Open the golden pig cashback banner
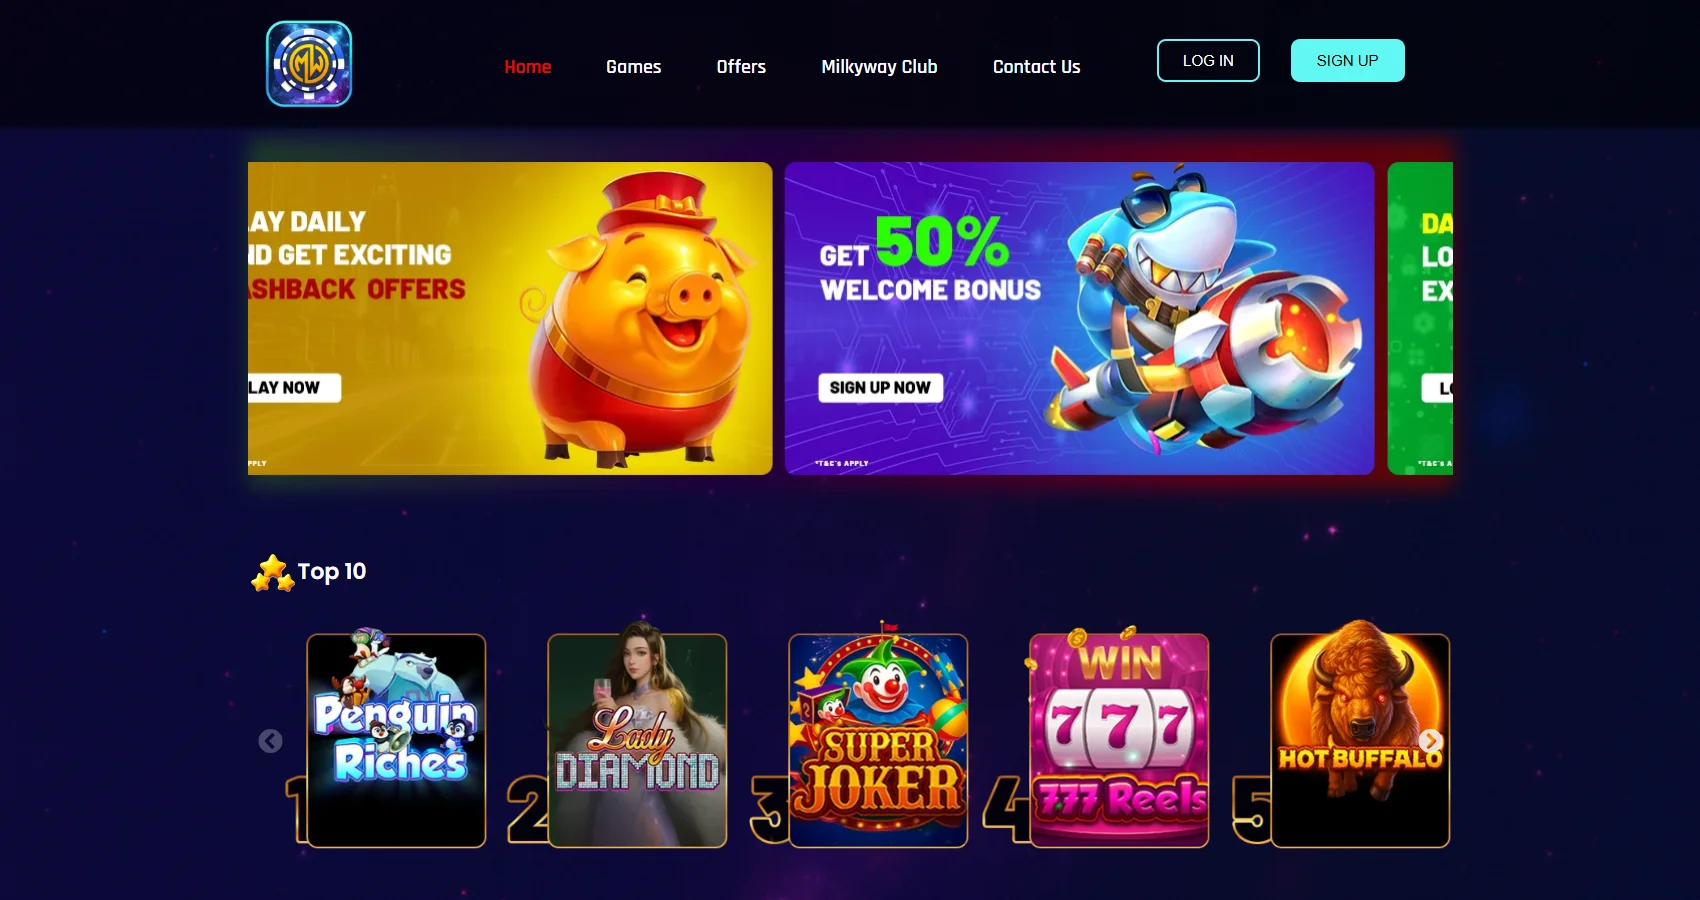Screen dimensions: 1700x900 (x=510, y=318)
